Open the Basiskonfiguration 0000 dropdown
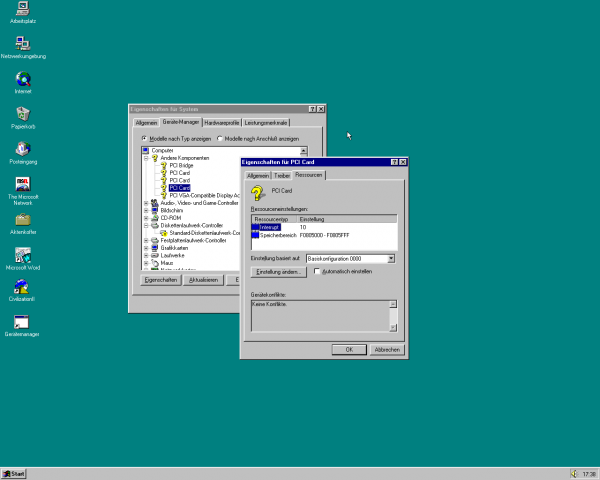The height and width of the screenshot is (480, 600). pyautogui.click(x=391, y=259)
